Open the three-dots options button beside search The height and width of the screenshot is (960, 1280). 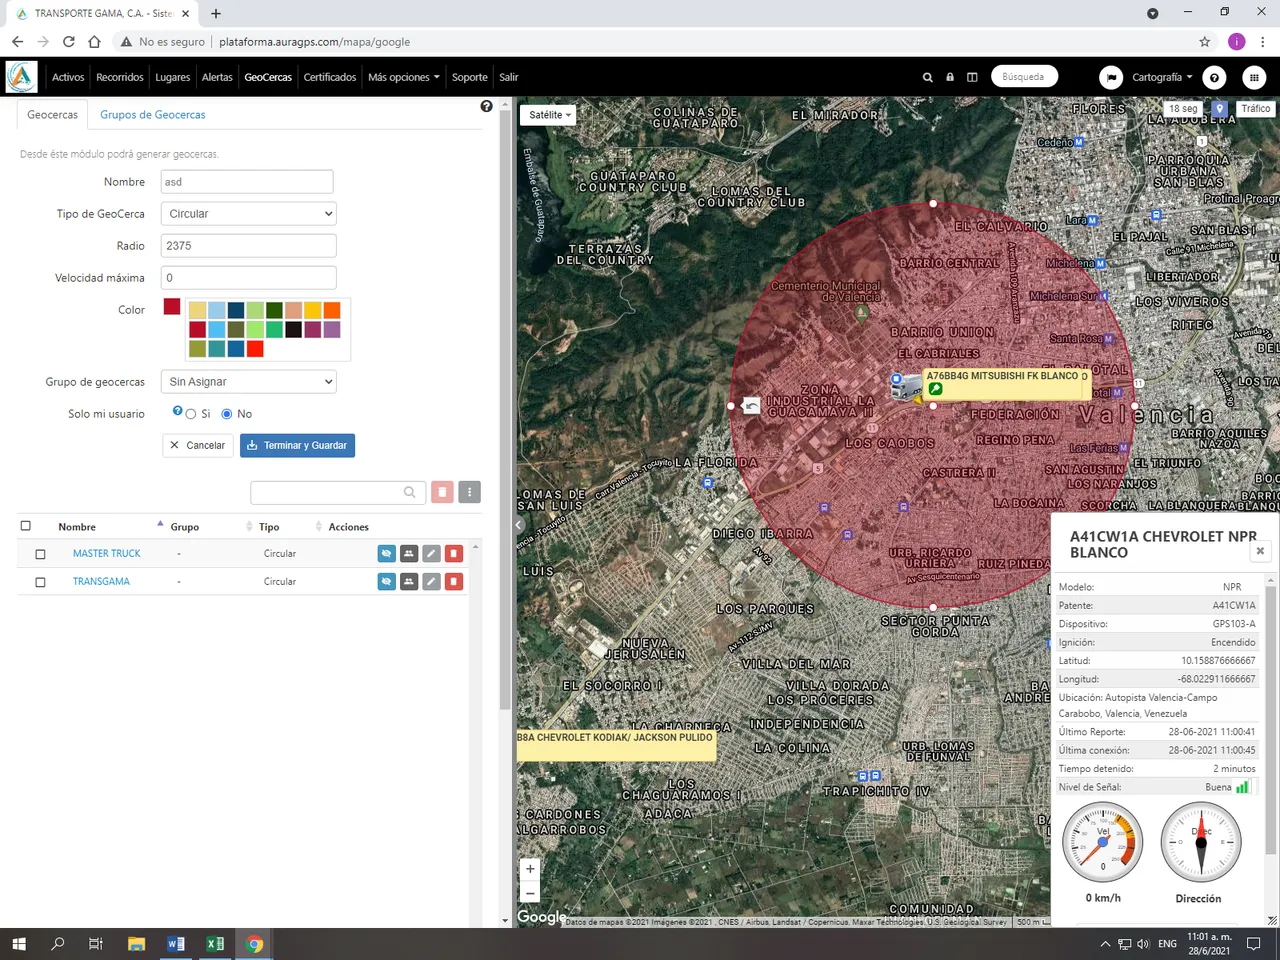click(x=469, y=492)
